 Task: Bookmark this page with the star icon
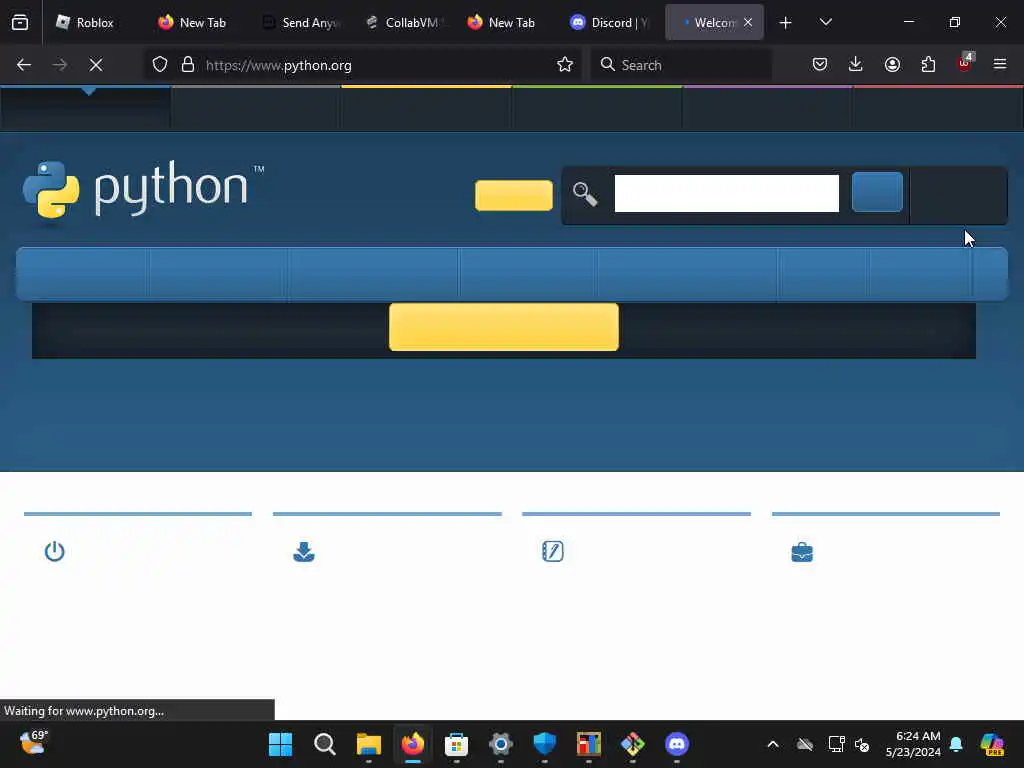coord(565,65)
